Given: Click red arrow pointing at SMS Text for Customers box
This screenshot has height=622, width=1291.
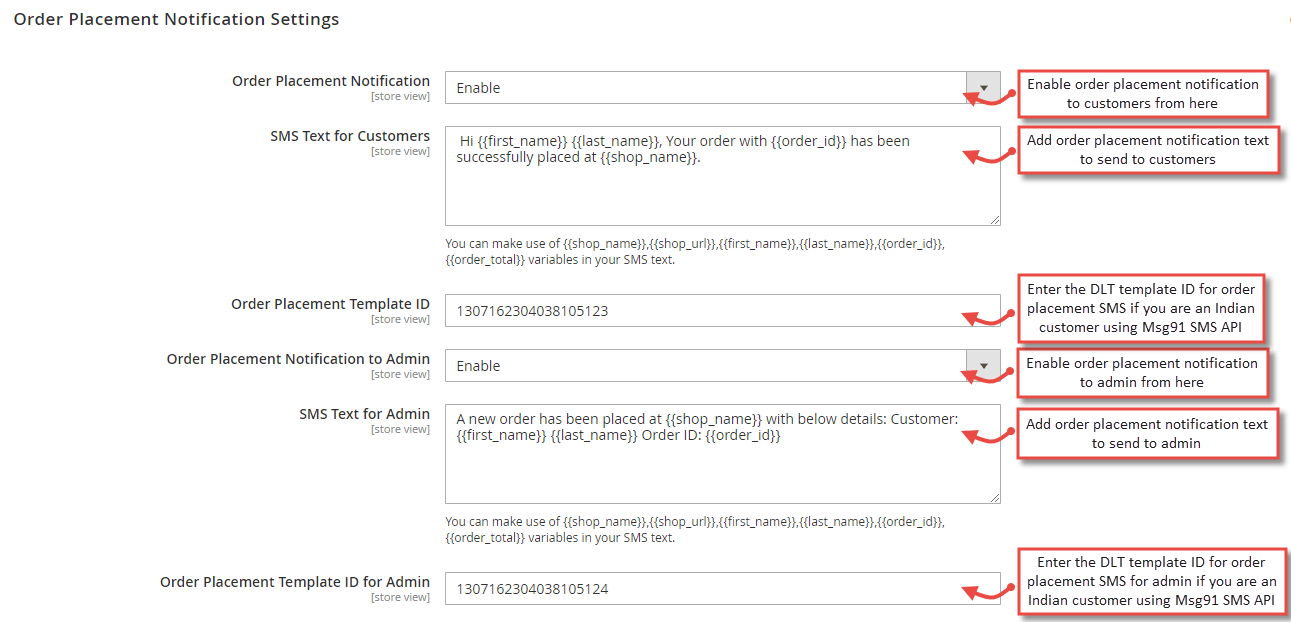Looking at the screenshot, I should point(990,155).
